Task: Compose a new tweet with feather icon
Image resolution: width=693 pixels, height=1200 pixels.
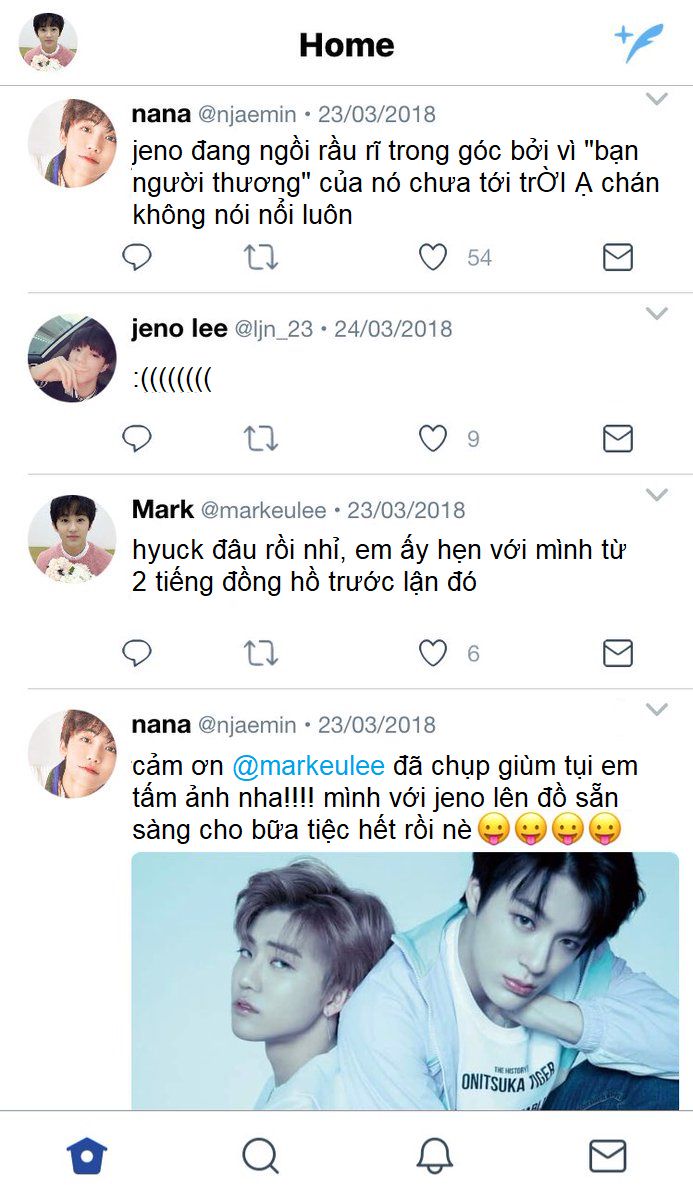Action: pos(639,42)
